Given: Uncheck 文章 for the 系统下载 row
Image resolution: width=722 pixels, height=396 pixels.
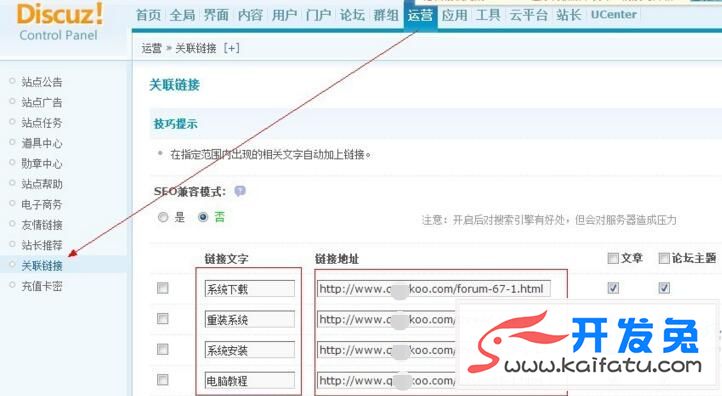Looking at the screenshot, I should 613,288.
